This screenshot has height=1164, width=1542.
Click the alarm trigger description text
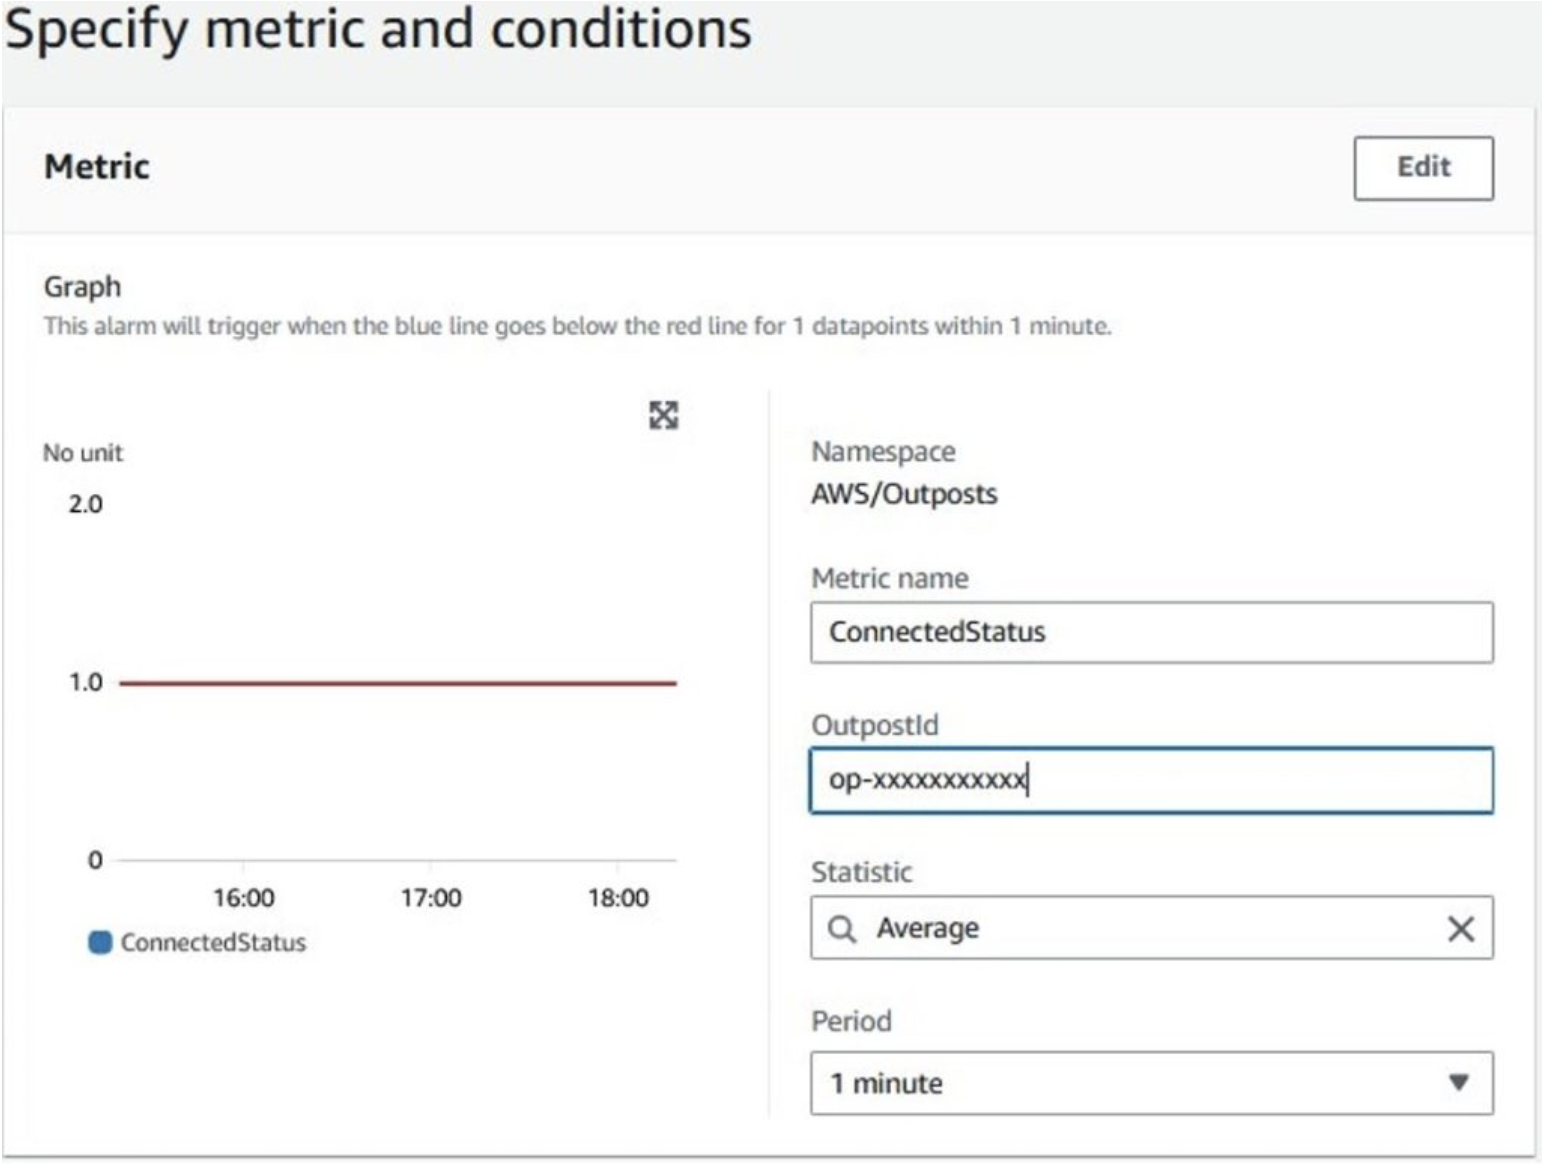(577, 326)
